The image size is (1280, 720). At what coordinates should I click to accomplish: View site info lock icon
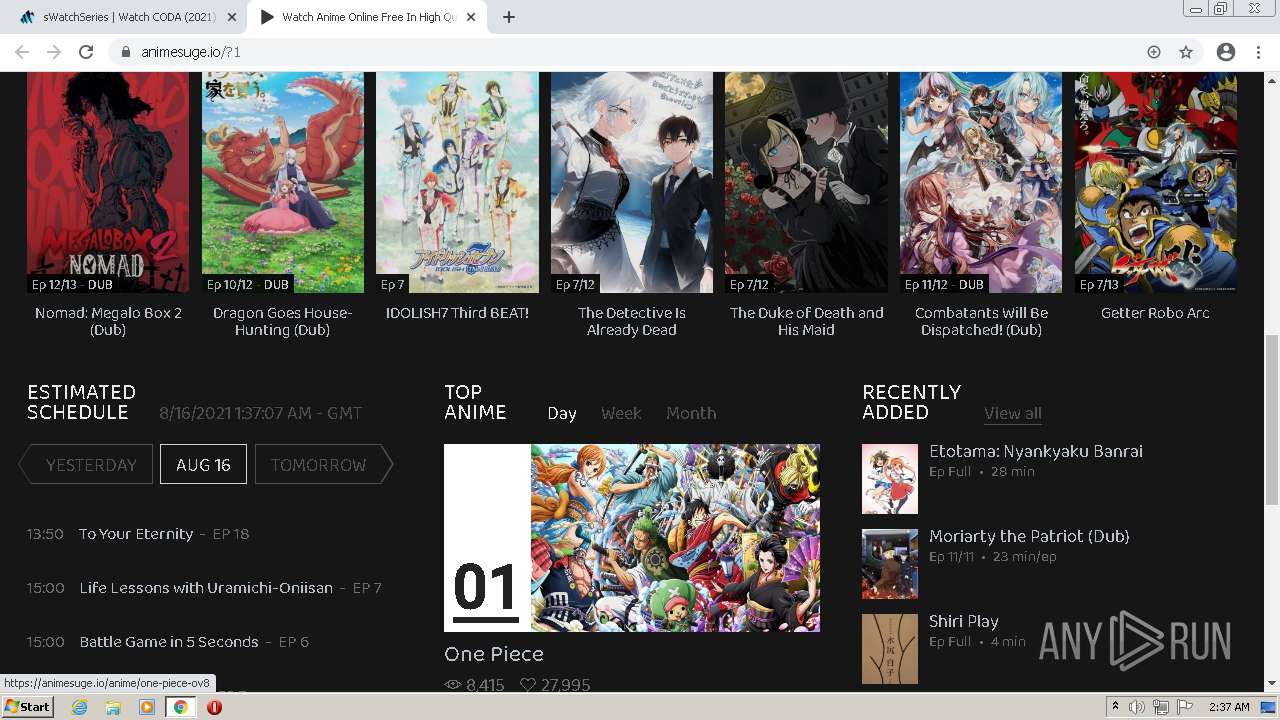(125, 52)
